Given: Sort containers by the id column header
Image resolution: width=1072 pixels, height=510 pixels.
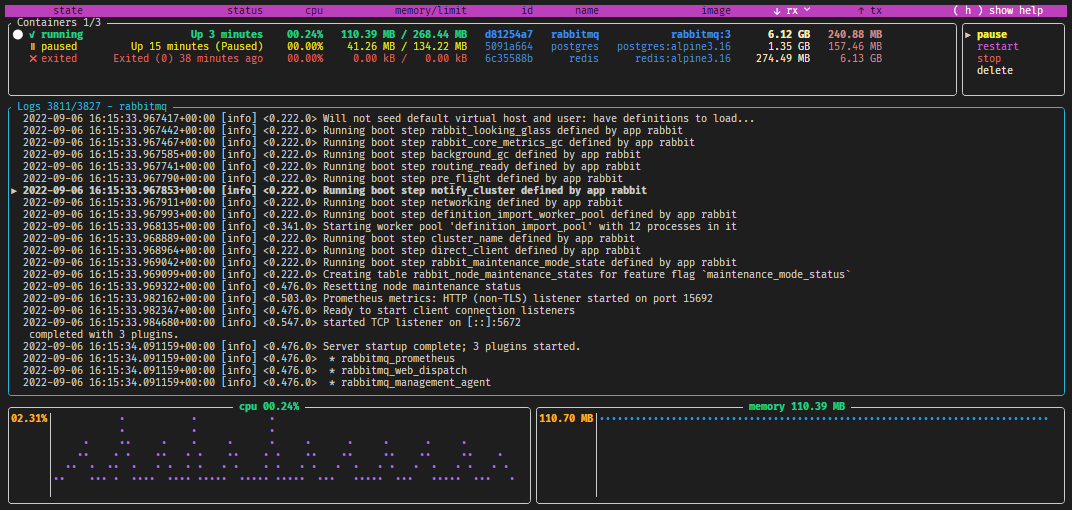Looking at the screenshot, I should pos(527,10).
